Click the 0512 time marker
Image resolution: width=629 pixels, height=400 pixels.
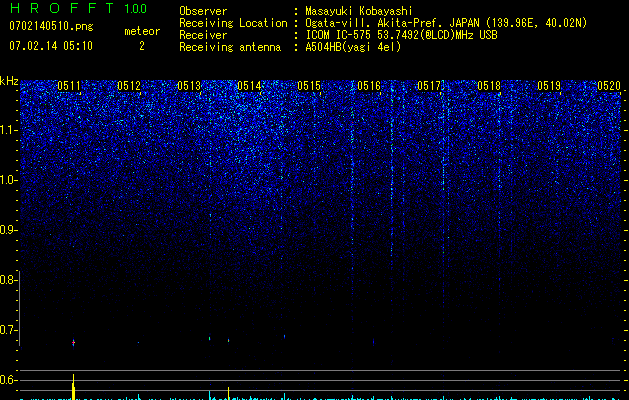(x=129, y=86)
